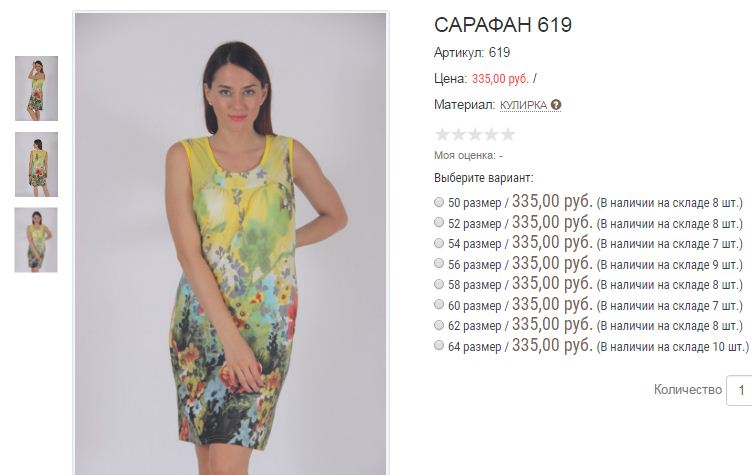Screen dimensions: 752x475
Task: Show the third thumbnail of front view
Action: [x=36, y=240]
